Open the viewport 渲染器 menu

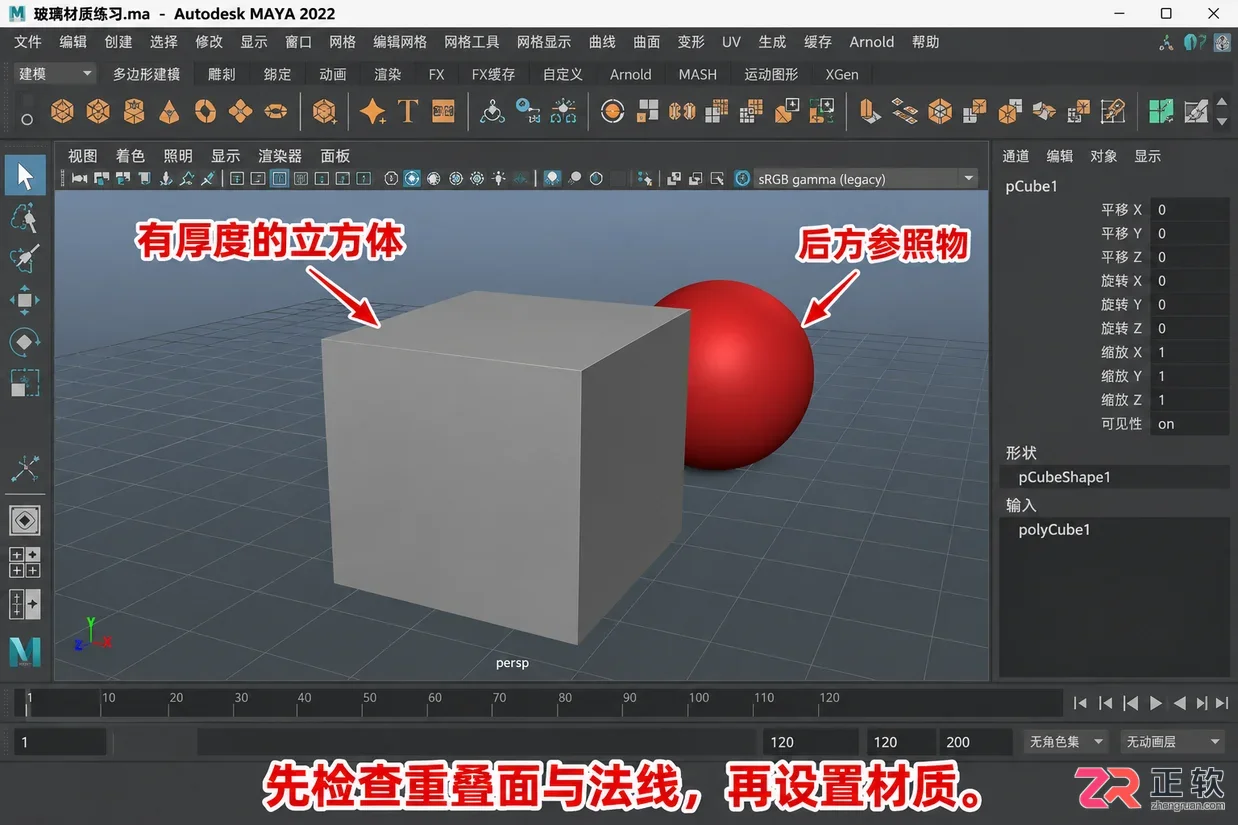[280, 156]
